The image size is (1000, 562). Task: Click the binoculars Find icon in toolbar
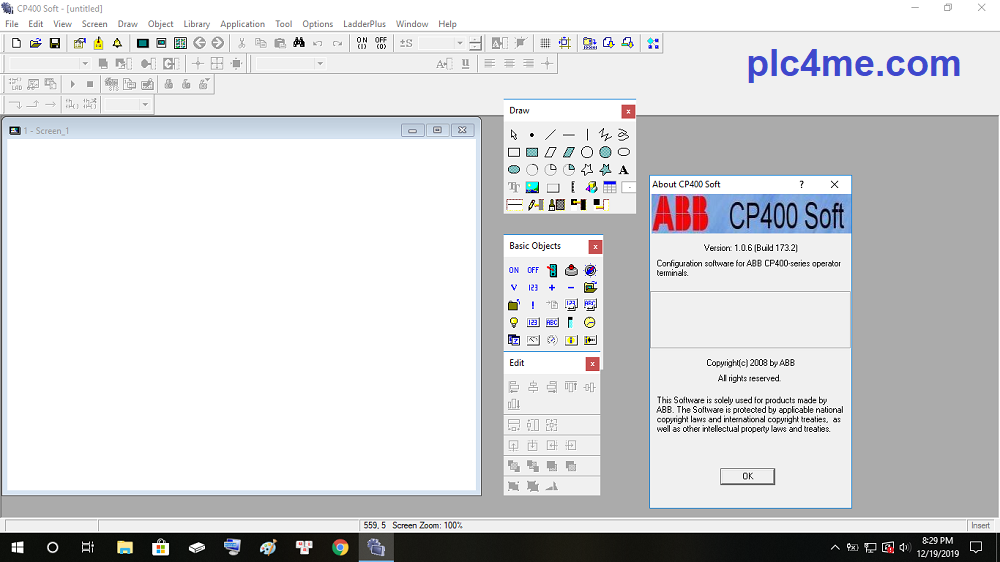pos(298,43)
